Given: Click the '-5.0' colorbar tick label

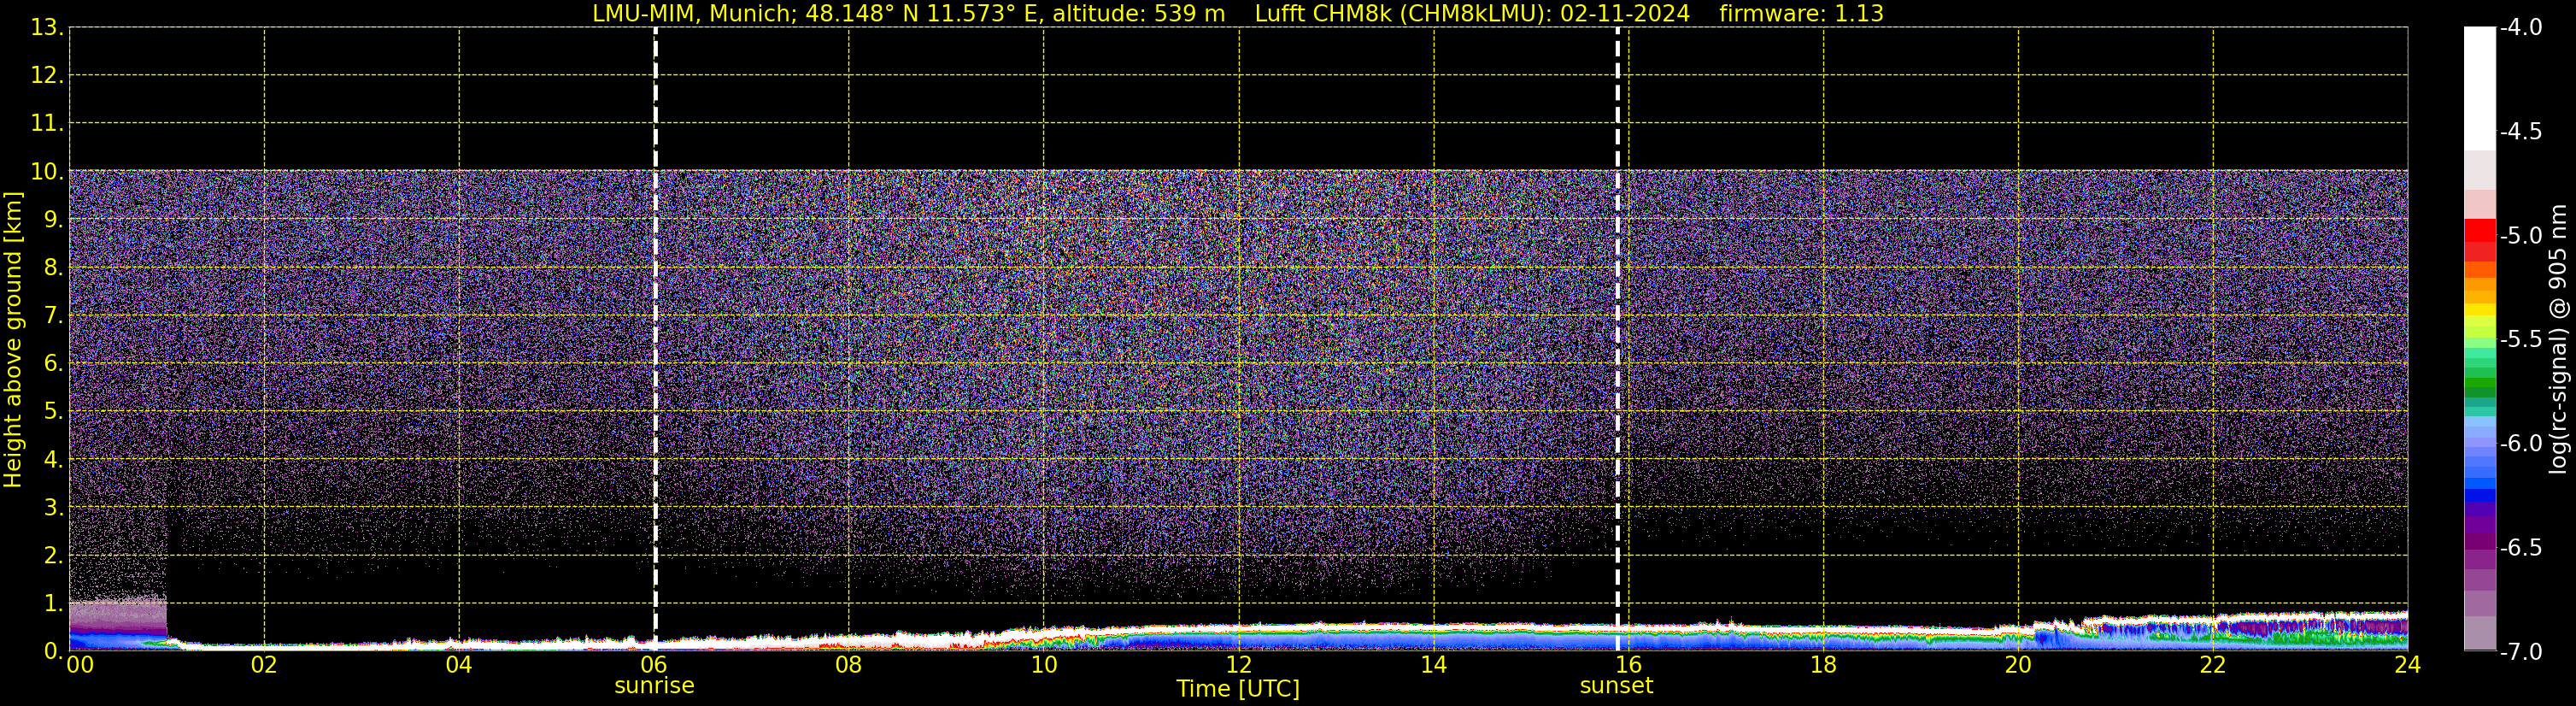Looking at the screenshot, I should coord(2521,236).
